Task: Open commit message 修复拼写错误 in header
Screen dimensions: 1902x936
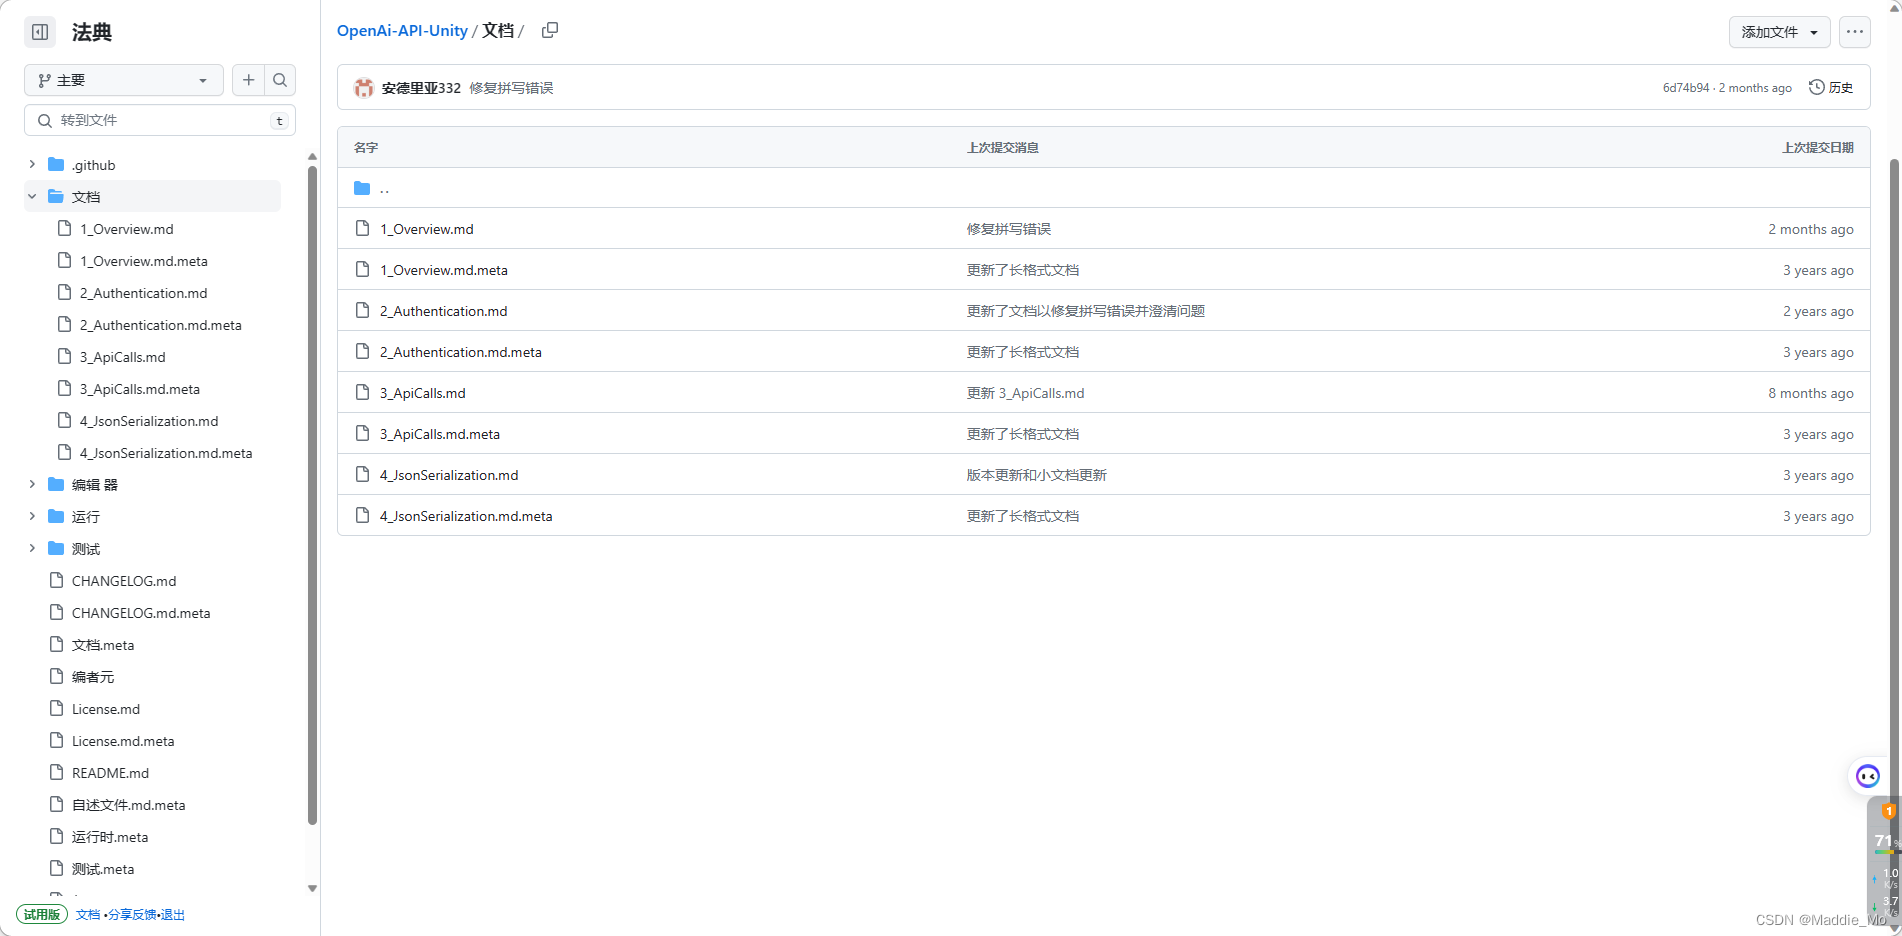Action: (x=511, y=88)
